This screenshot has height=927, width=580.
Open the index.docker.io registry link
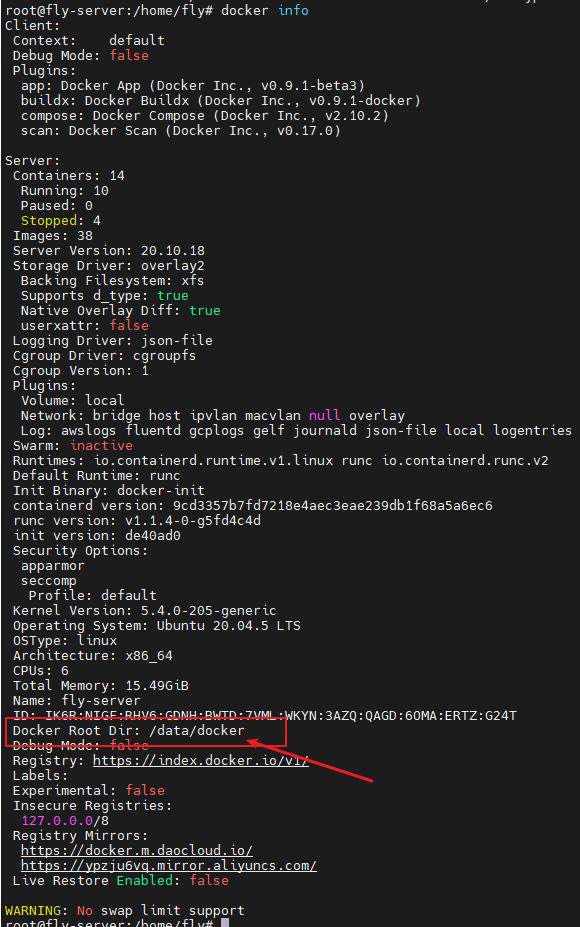[200, 760]
